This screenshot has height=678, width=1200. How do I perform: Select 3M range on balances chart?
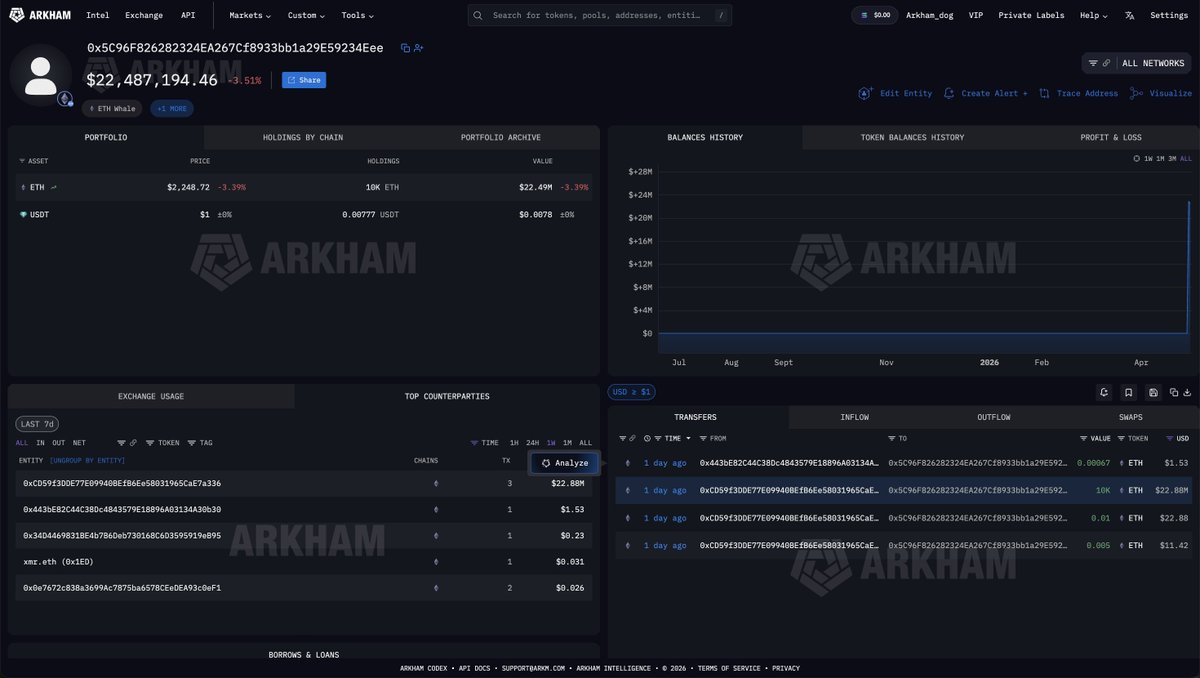point(1173,158)
